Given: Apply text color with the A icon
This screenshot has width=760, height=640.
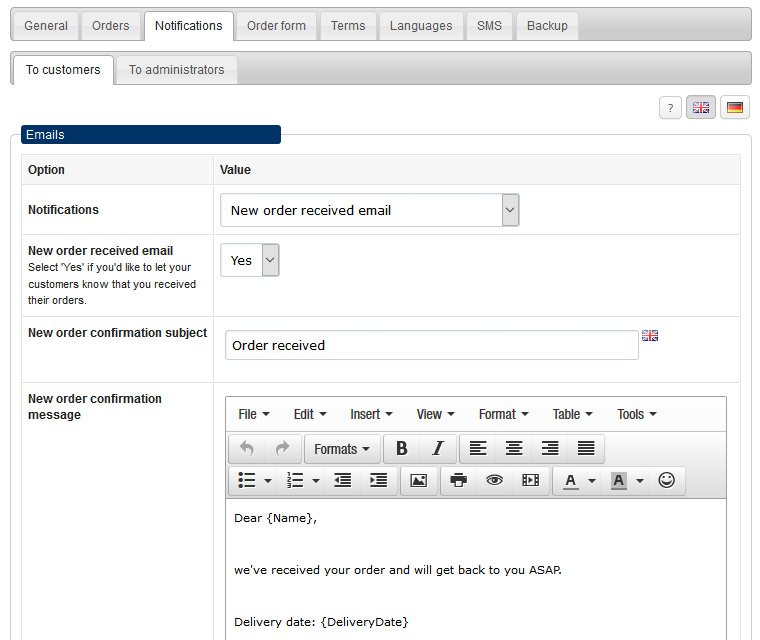Looking at the screenshot, I should tap(570, 480).
